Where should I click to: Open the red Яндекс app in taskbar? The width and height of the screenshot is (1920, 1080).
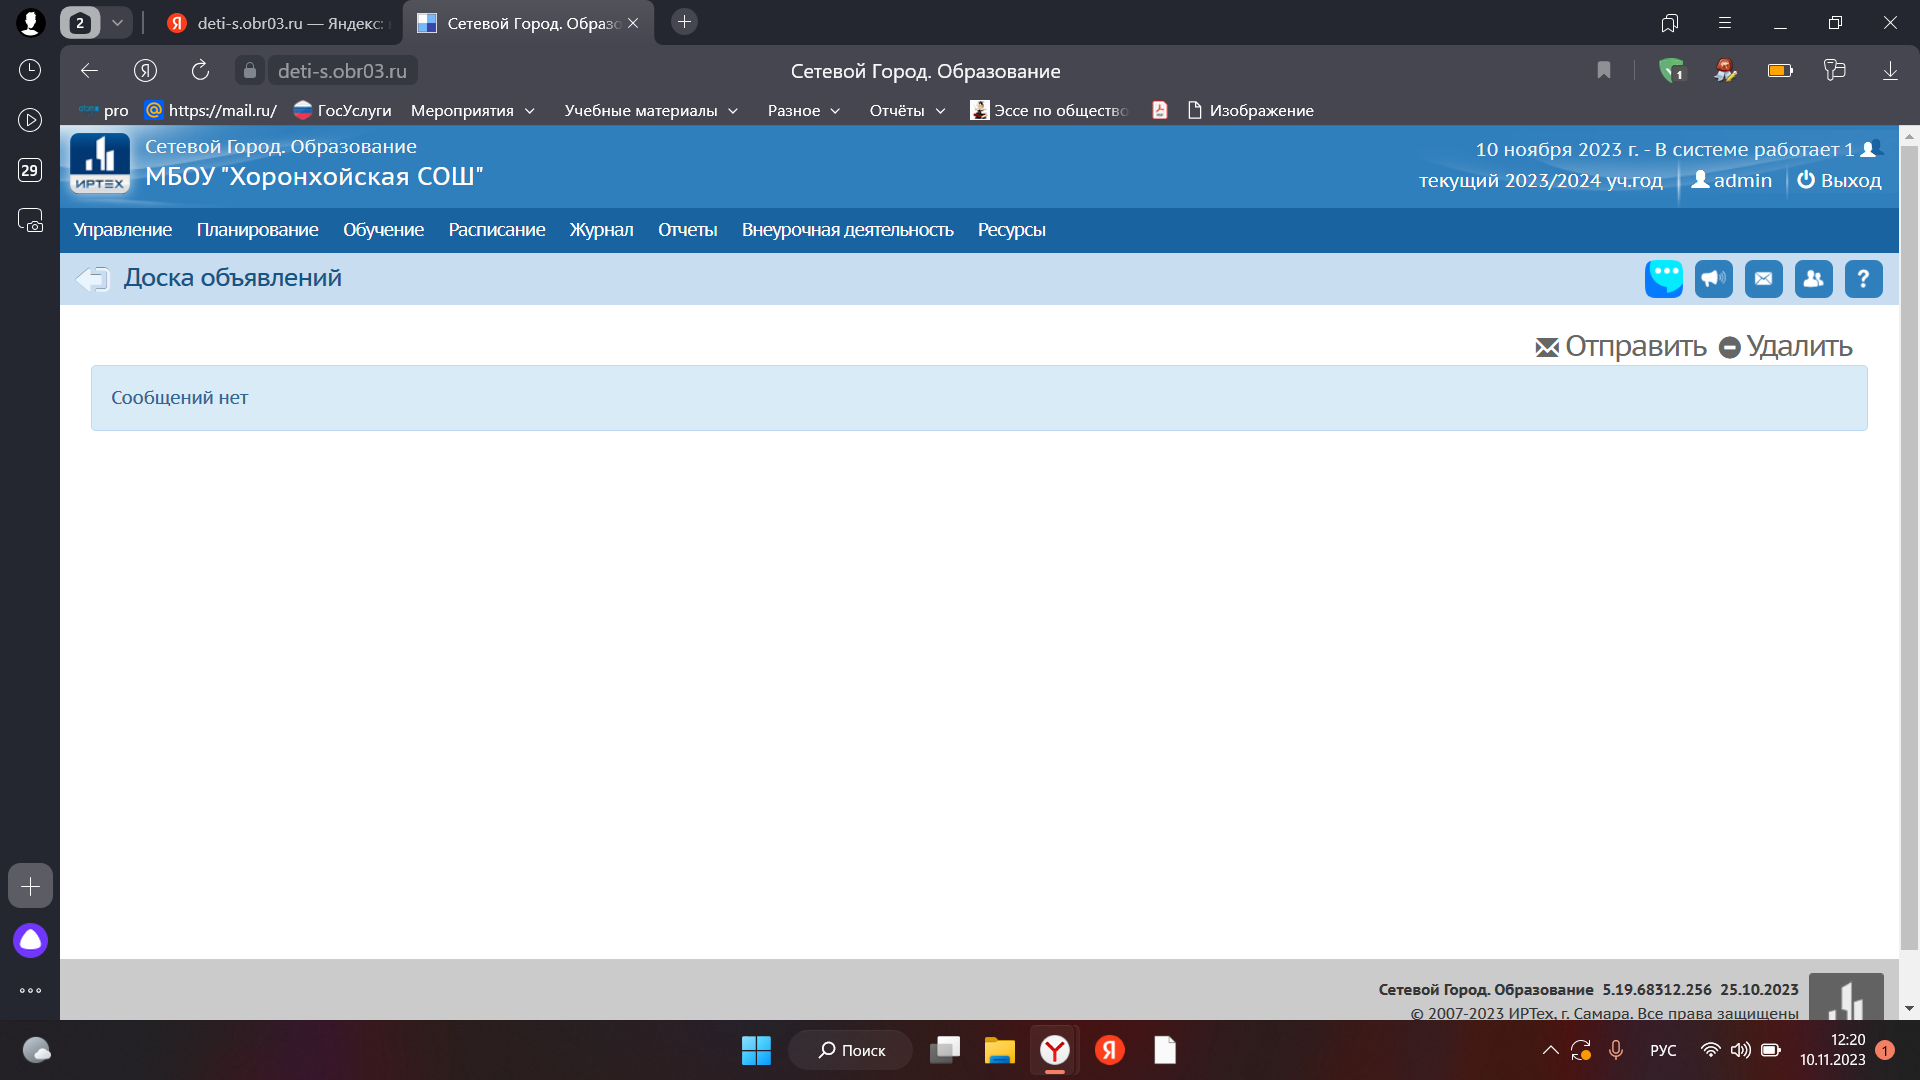click(x=1109, y=1050)
